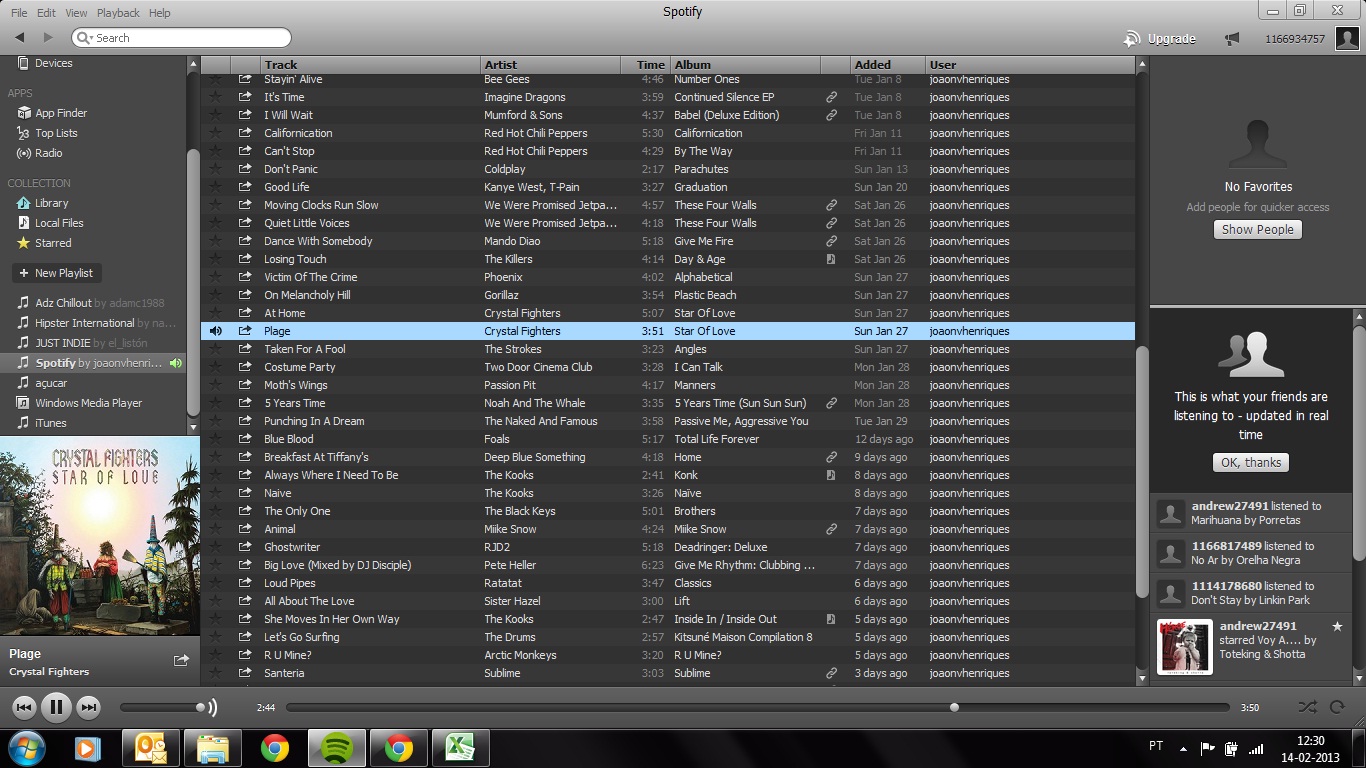Image resolution: width=1366 pixels, height=768 pixels.
Task: Sort the list by the Track column
Action: (x=370, y=64)
